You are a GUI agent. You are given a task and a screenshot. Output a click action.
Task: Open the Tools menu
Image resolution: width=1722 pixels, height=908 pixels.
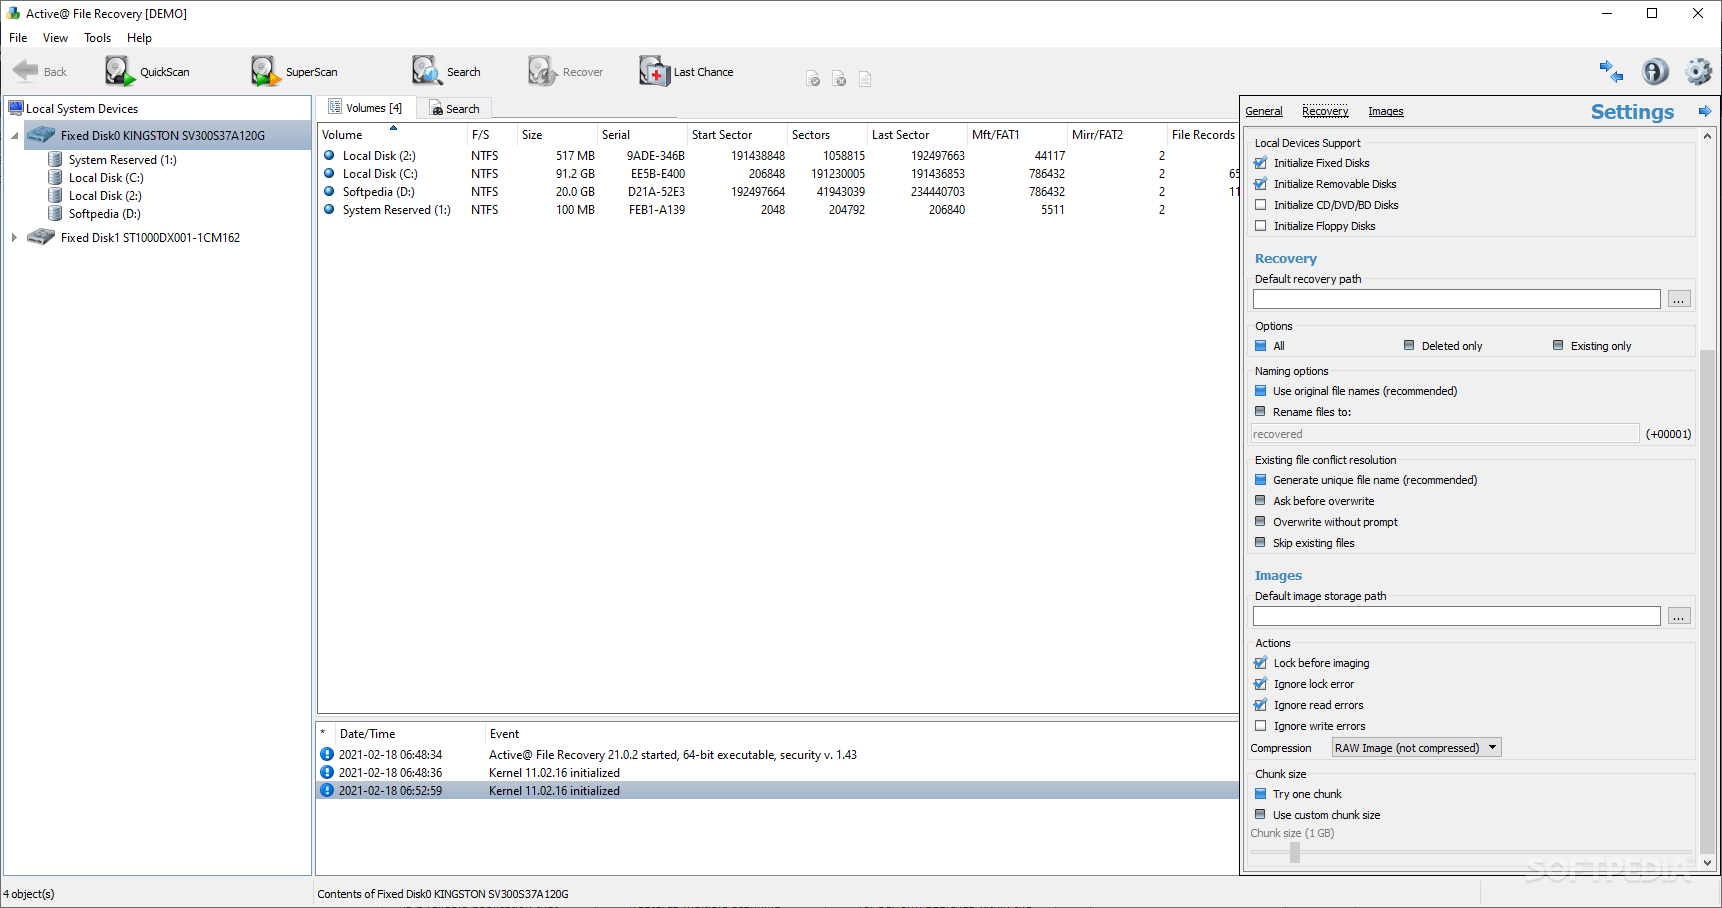[x=97, y=38]
